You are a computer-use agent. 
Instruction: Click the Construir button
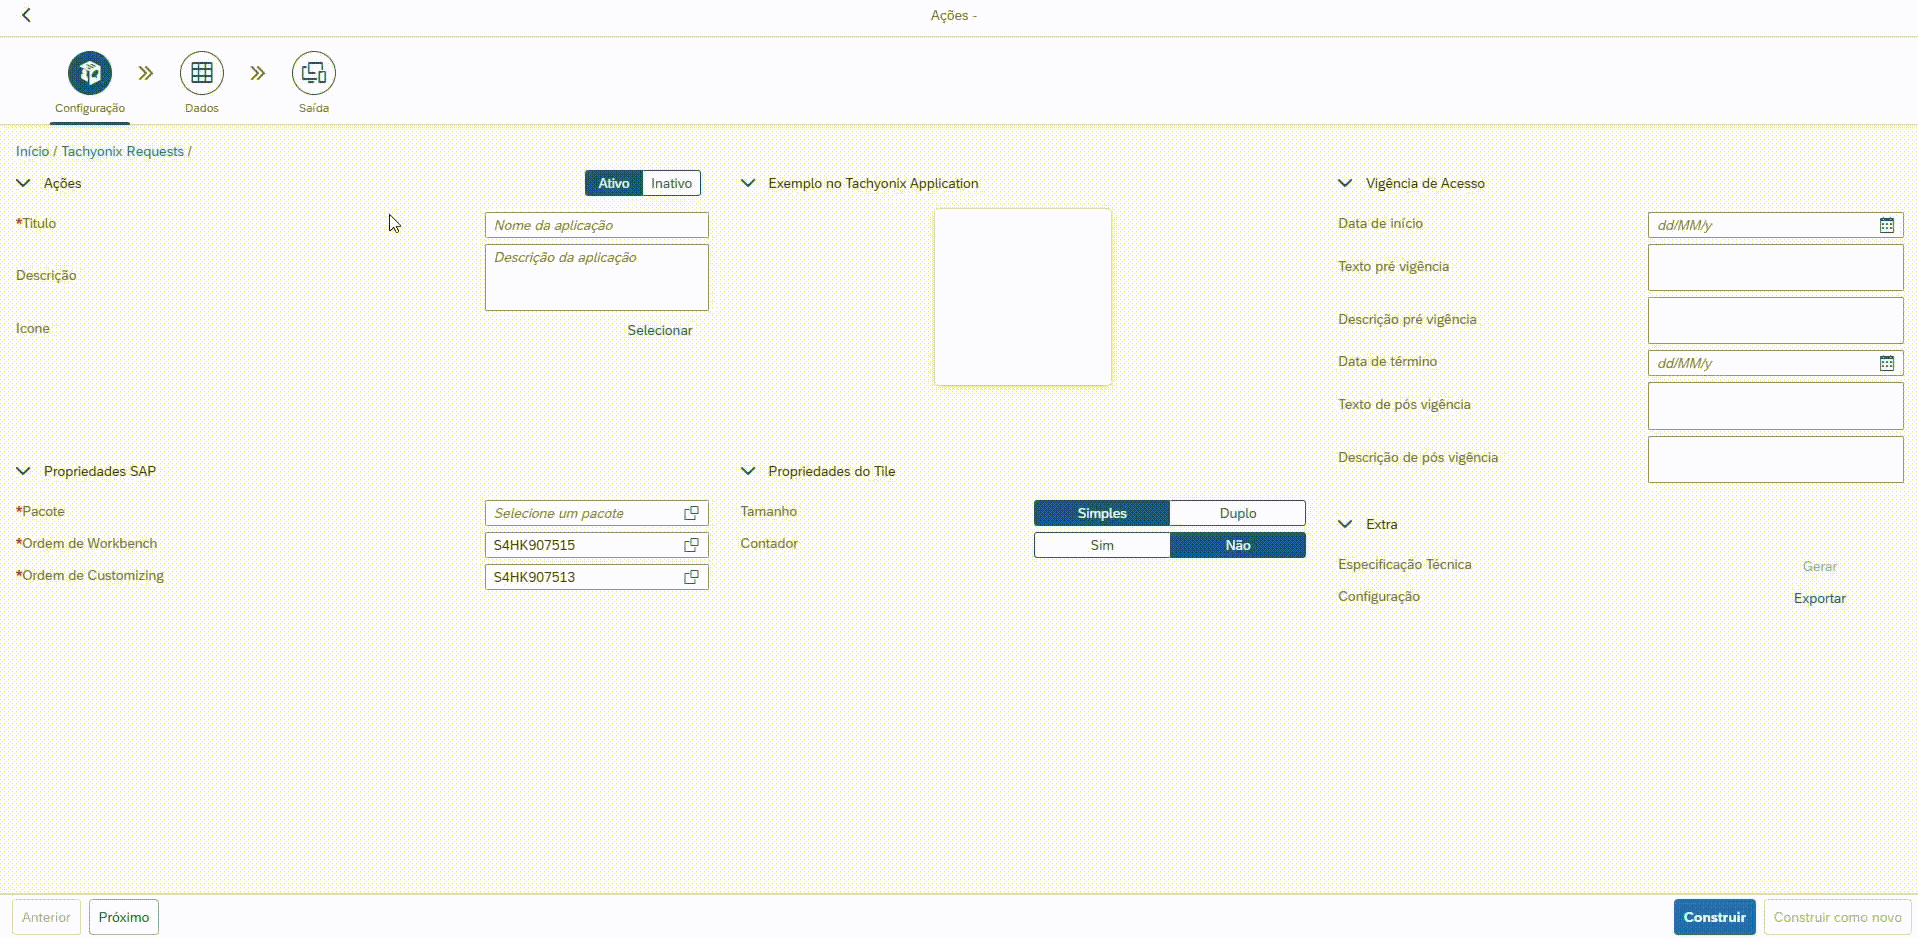(1714, 917)
